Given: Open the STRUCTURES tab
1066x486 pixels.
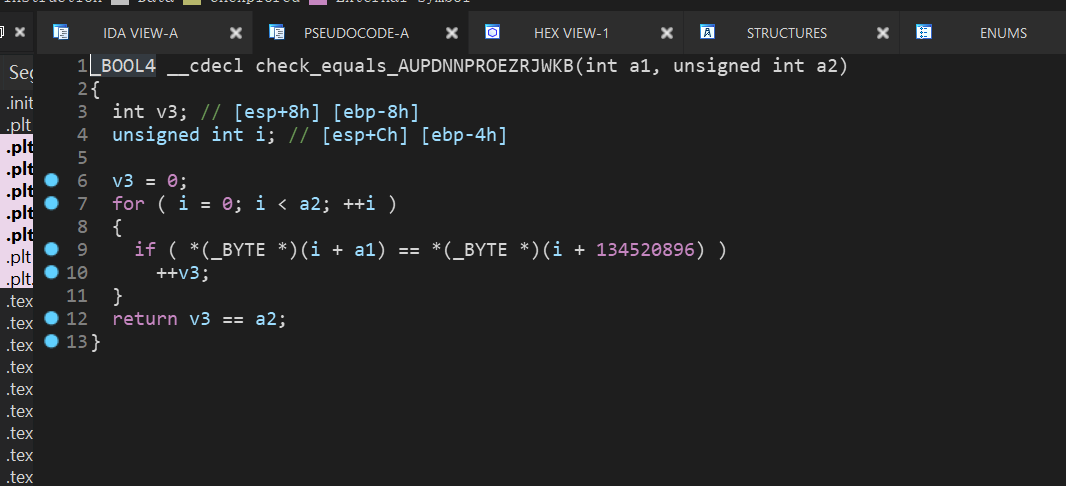Looking at the screenshot, I should pos(787,33).
